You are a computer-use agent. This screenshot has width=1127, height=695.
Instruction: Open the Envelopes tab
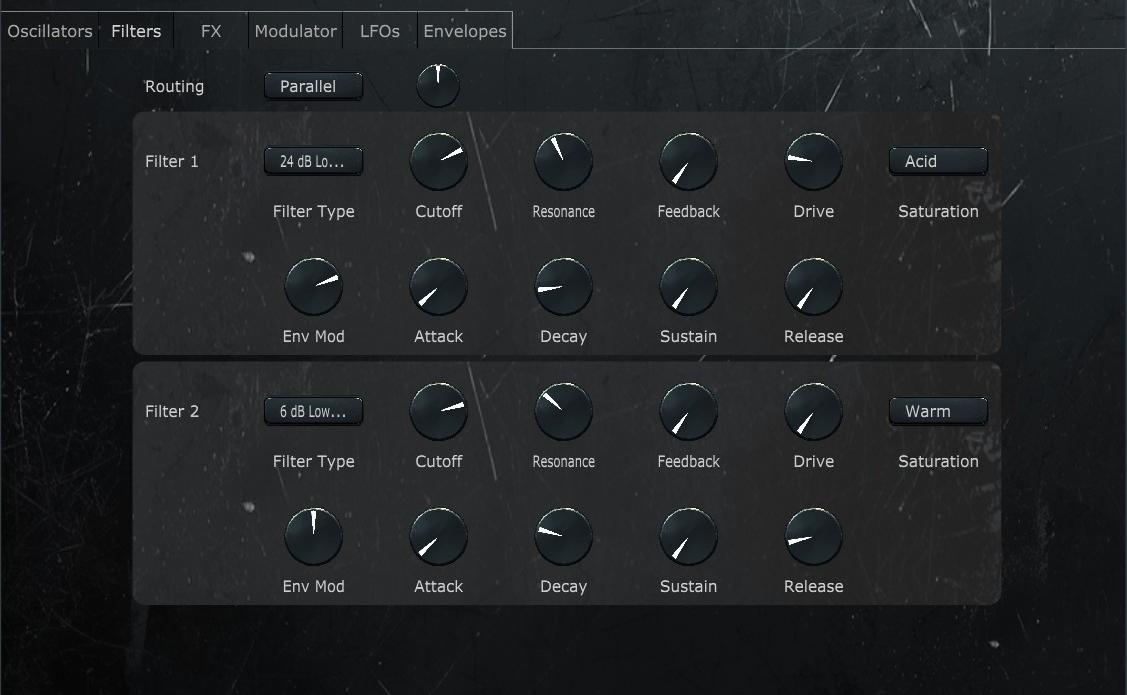click(464, 31)
